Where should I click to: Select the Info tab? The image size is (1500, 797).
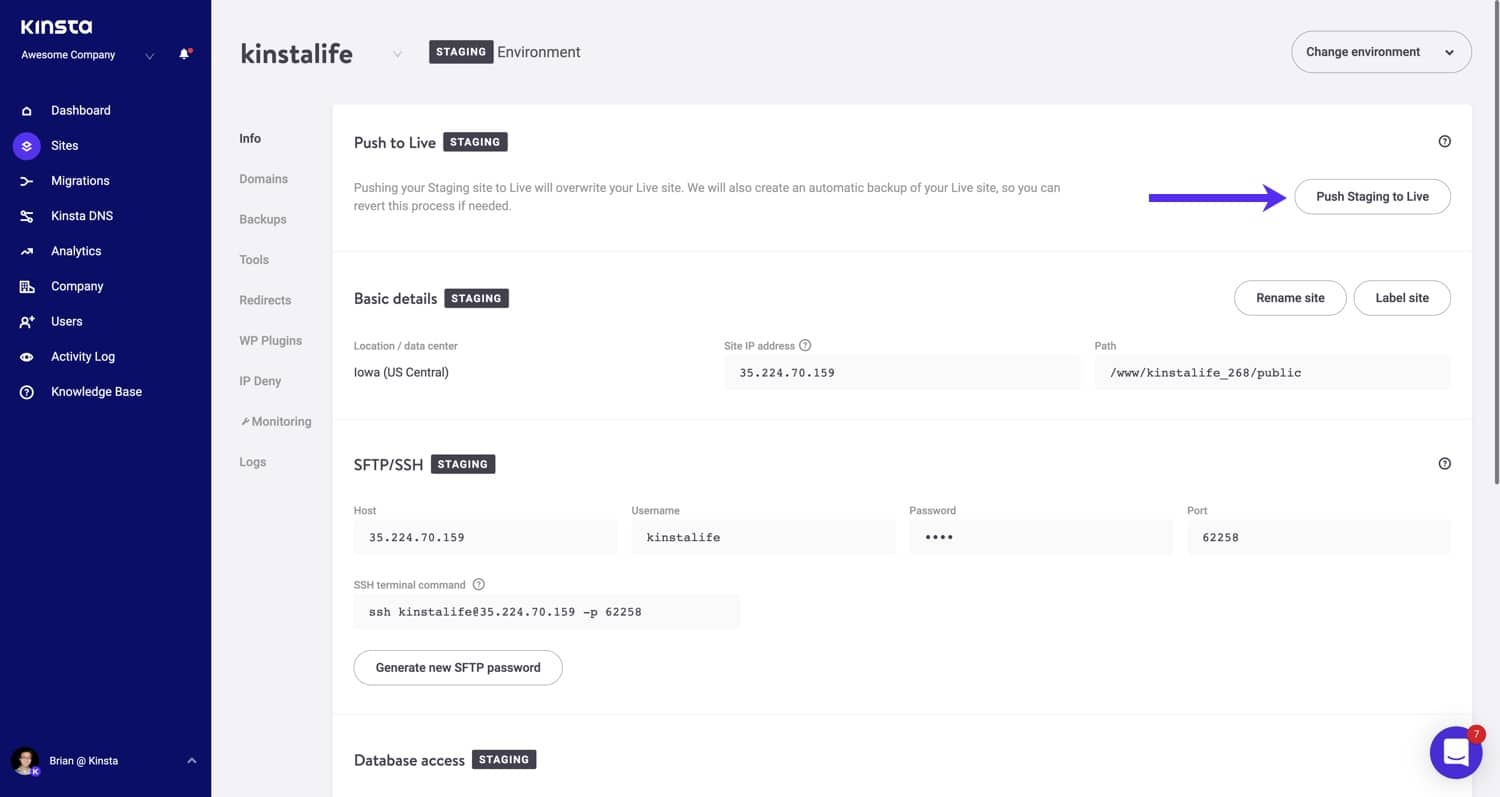pos(250,139)
